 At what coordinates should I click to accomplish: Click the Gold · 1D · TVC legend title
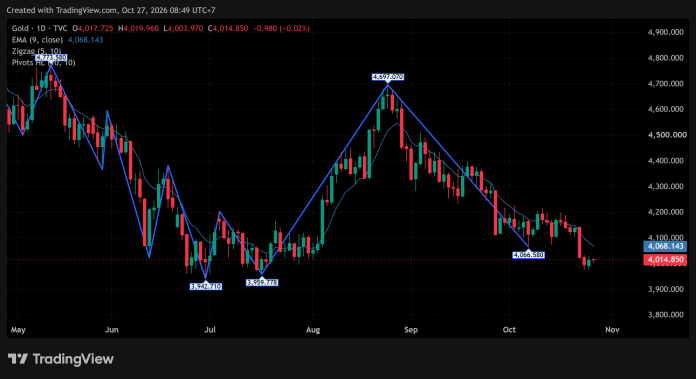click(40, 28)
